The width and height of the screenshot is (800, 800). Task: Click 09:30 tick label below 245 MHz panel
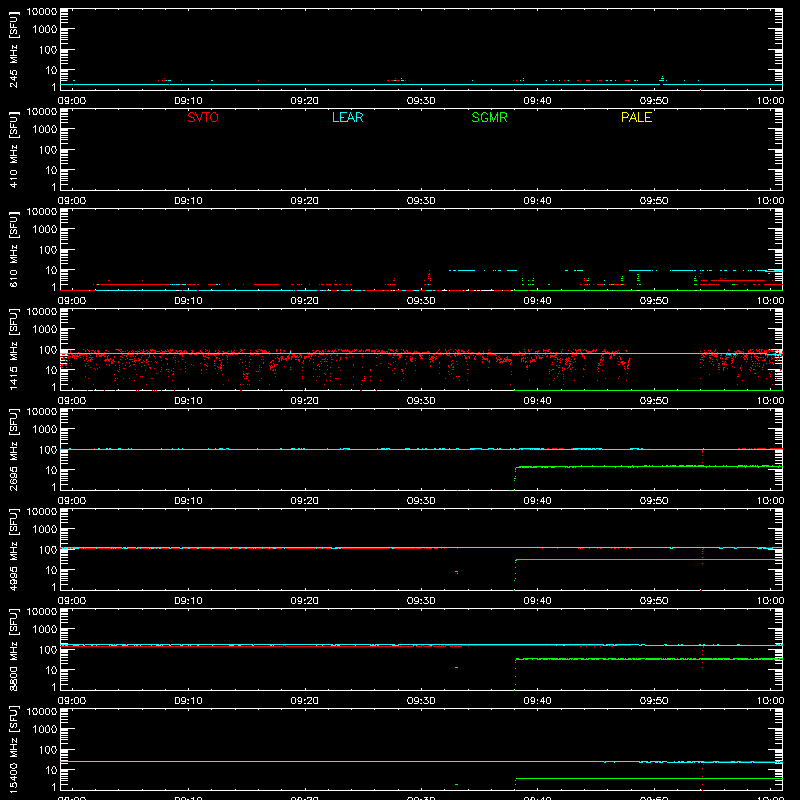(421, 101)
